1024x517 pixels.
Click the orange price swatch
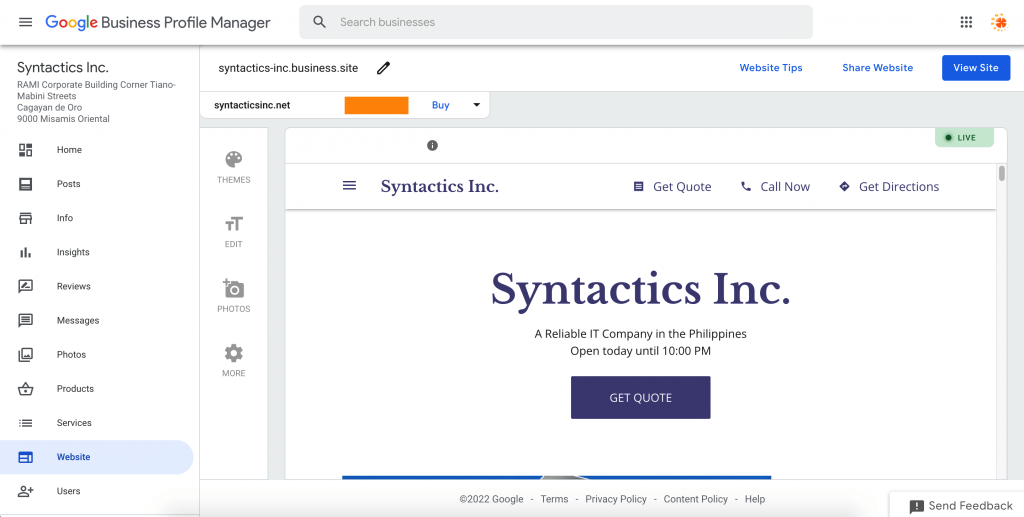[376, 105]
